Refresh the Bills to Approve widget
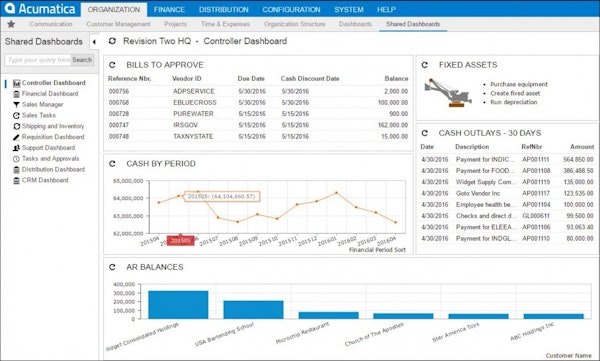This screenshot has width=600, height=361. coord(112,65)
